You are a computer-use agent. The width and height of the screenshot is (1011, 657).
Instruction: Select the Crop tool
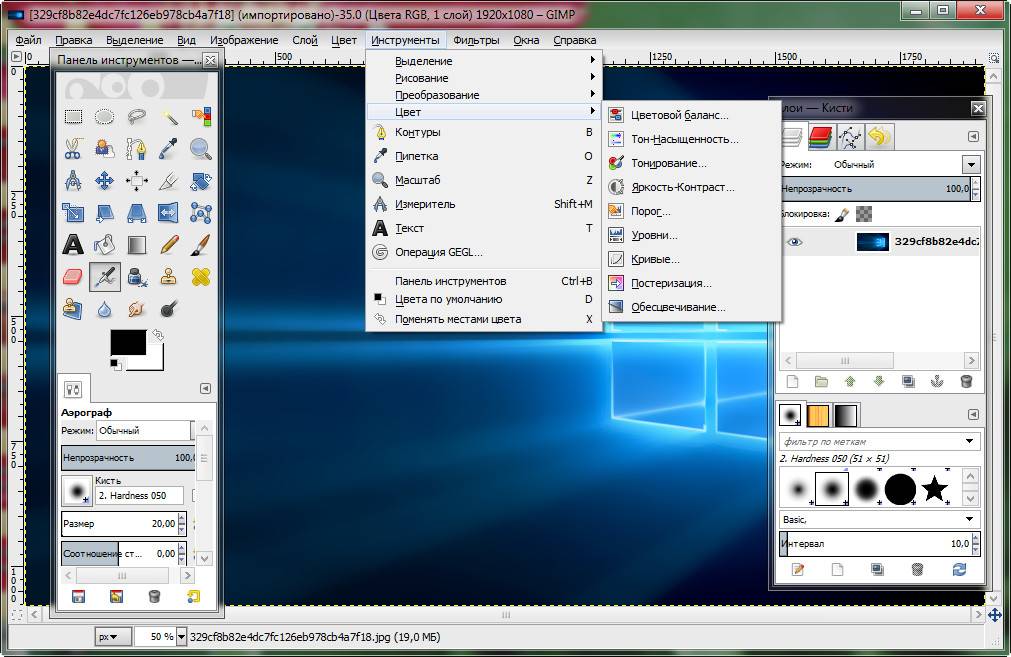point(169,181)
